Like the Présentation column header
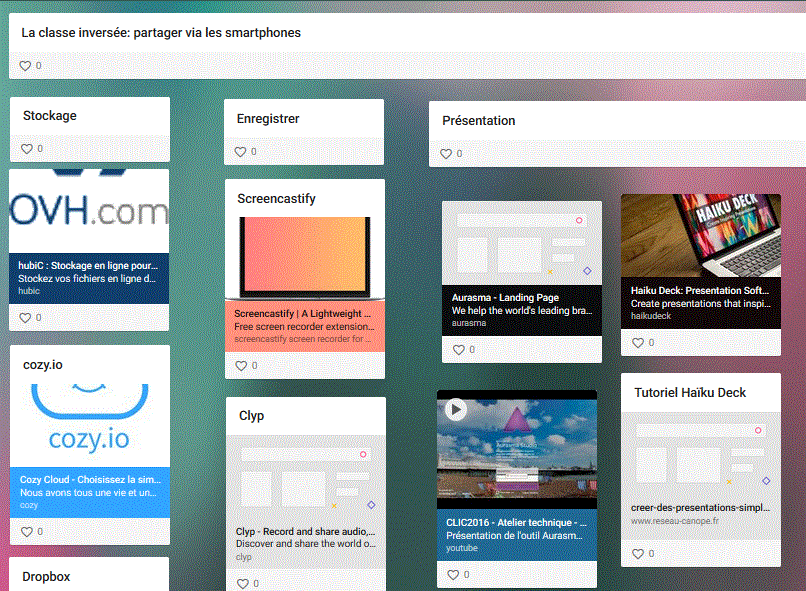The height and width of the screenshot is (591, 806). (447, 154)
